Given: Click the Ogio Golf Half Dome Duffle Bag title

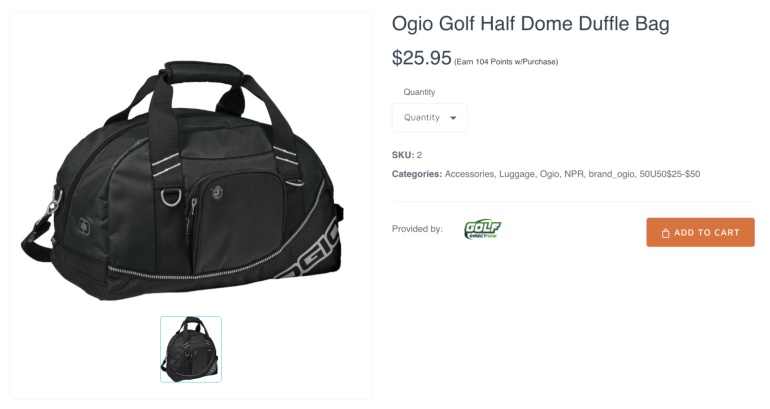Looking at the screenshot, I should 530,24.
